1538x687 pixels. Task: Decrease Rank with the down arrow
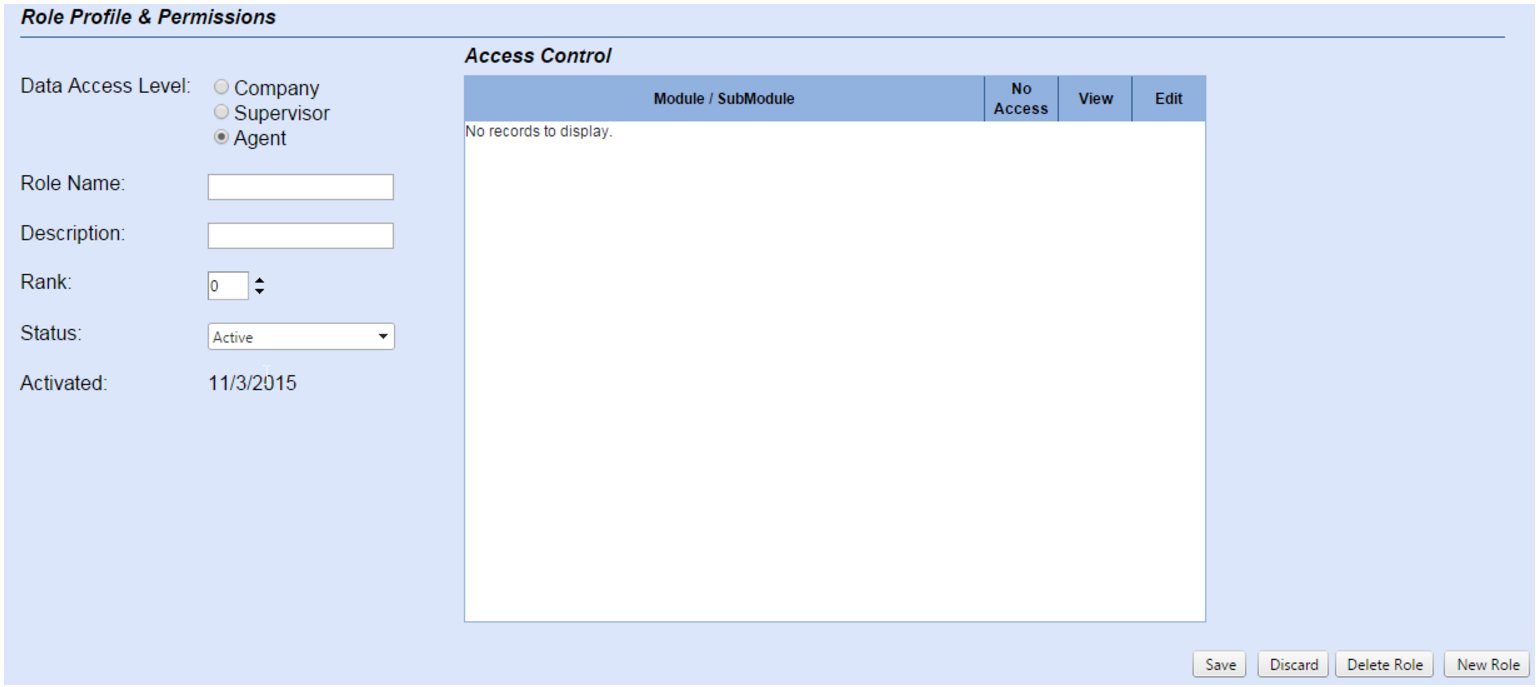coord(260,291)
